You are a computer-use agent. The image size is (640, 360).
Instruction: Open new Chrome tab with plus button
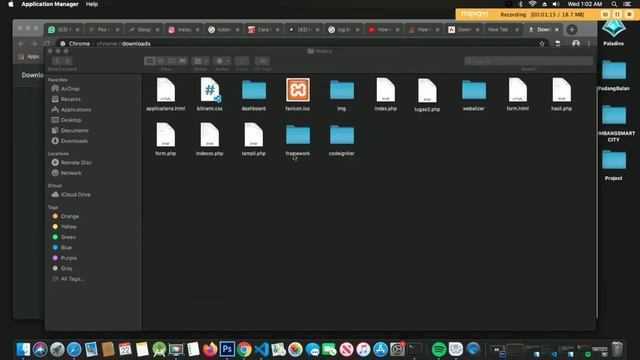[x=572, y=29]
